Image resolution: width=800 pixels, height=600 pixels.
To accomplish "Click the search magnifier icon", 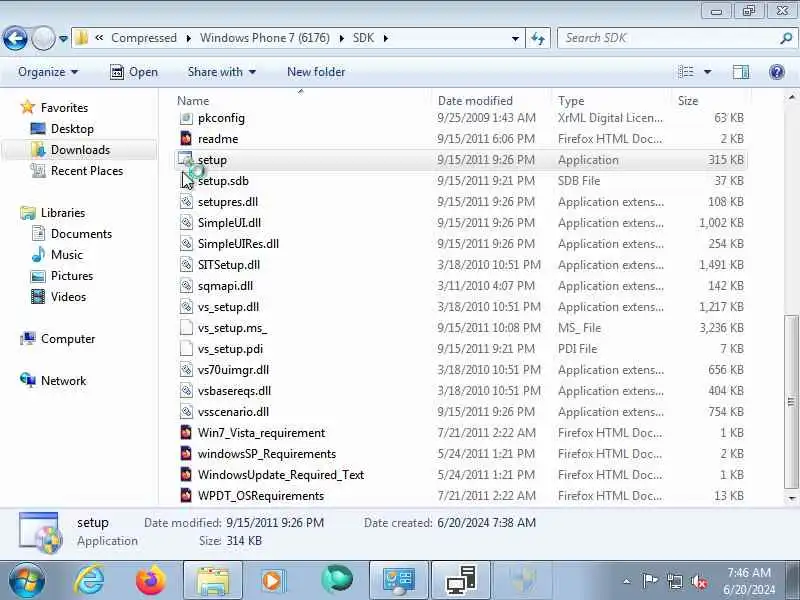I will coord(786,38).
